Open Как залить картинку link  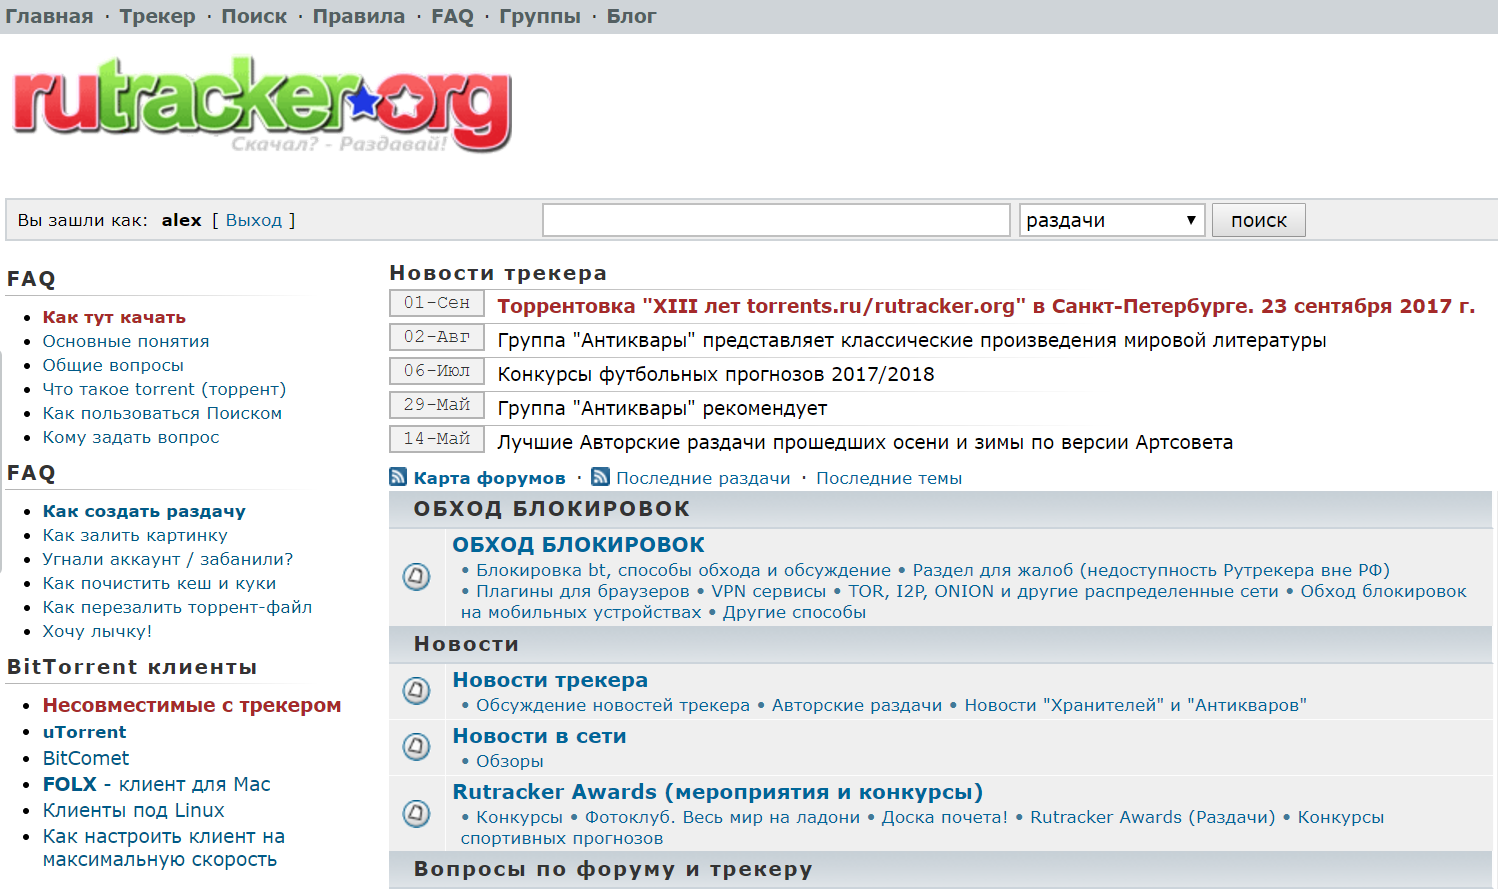[x=135, y=535]
